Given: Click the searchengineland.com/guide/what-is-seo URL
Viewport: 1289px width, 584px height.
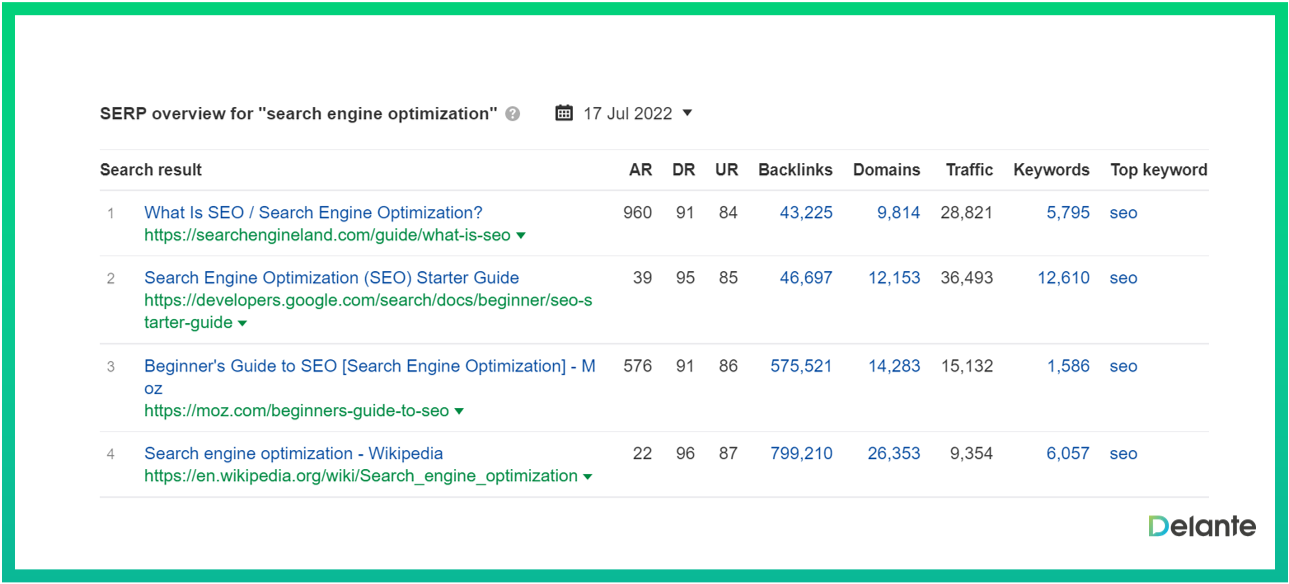Looking at the screenshot, I should point(327,236).
